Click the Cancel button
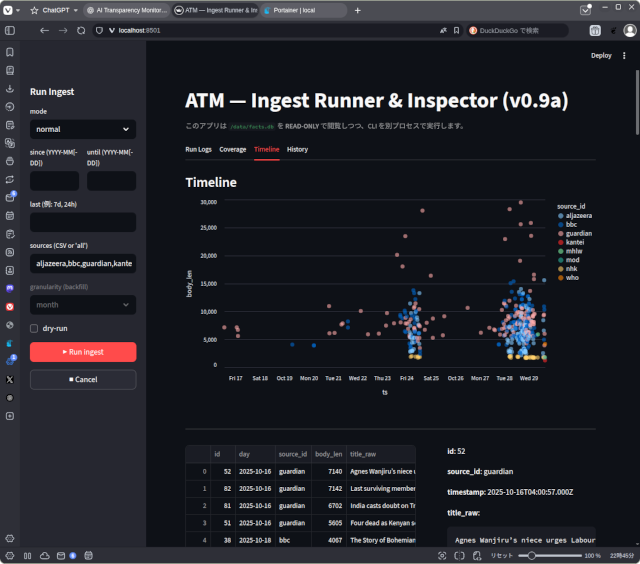Screen dimensions: 640x564 83,379
